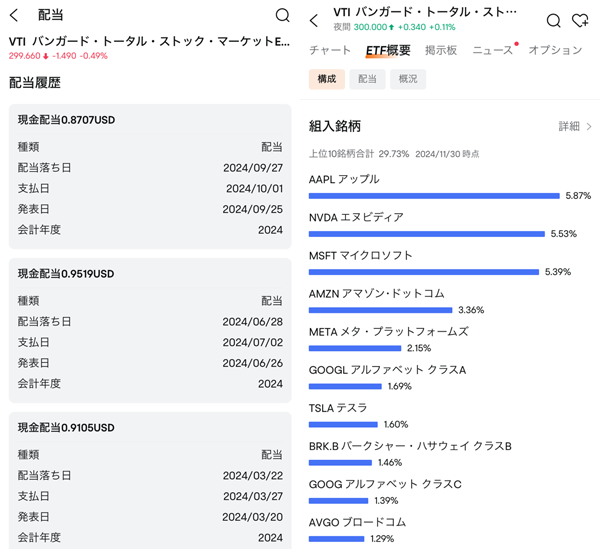
Task: Open the GOOGL アルファベット クラスA holding
Action: coord(387,370)
